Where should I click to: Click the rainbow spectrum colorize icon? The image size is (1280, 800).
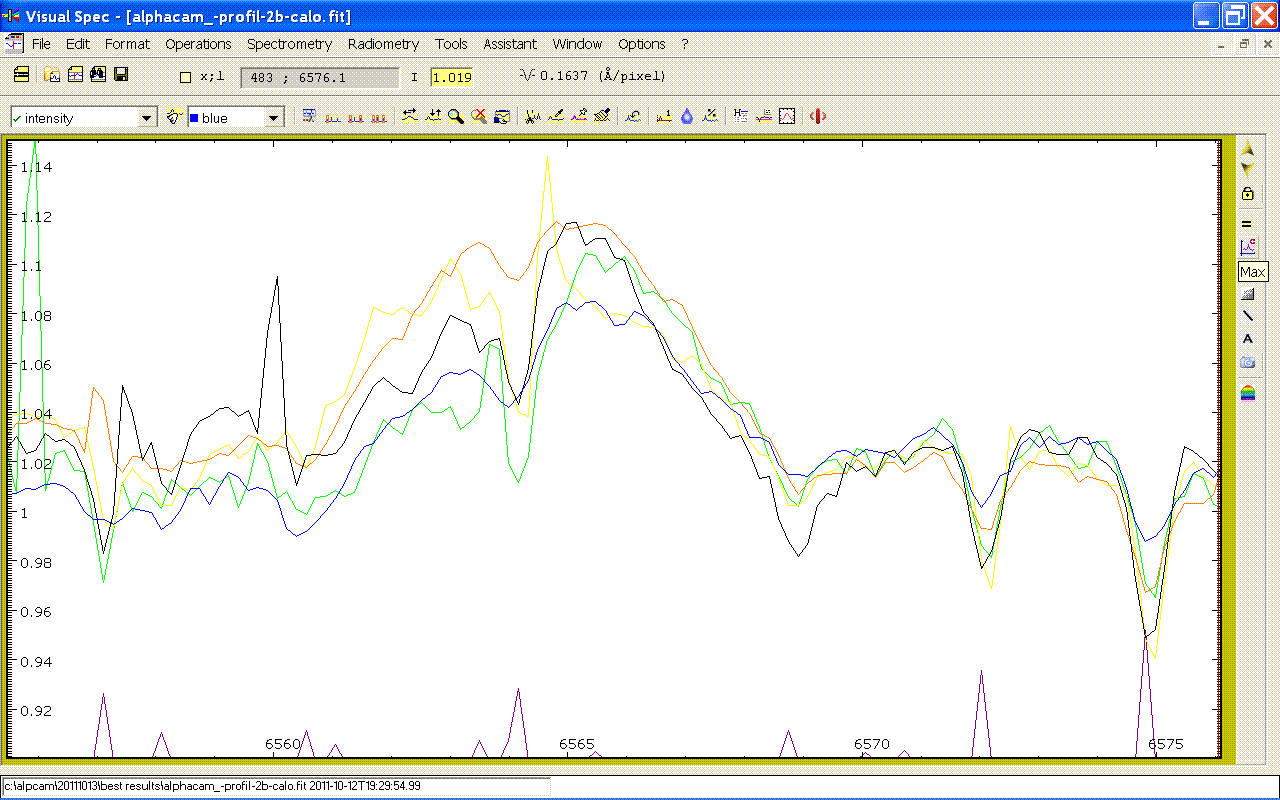click(1247, 393)
